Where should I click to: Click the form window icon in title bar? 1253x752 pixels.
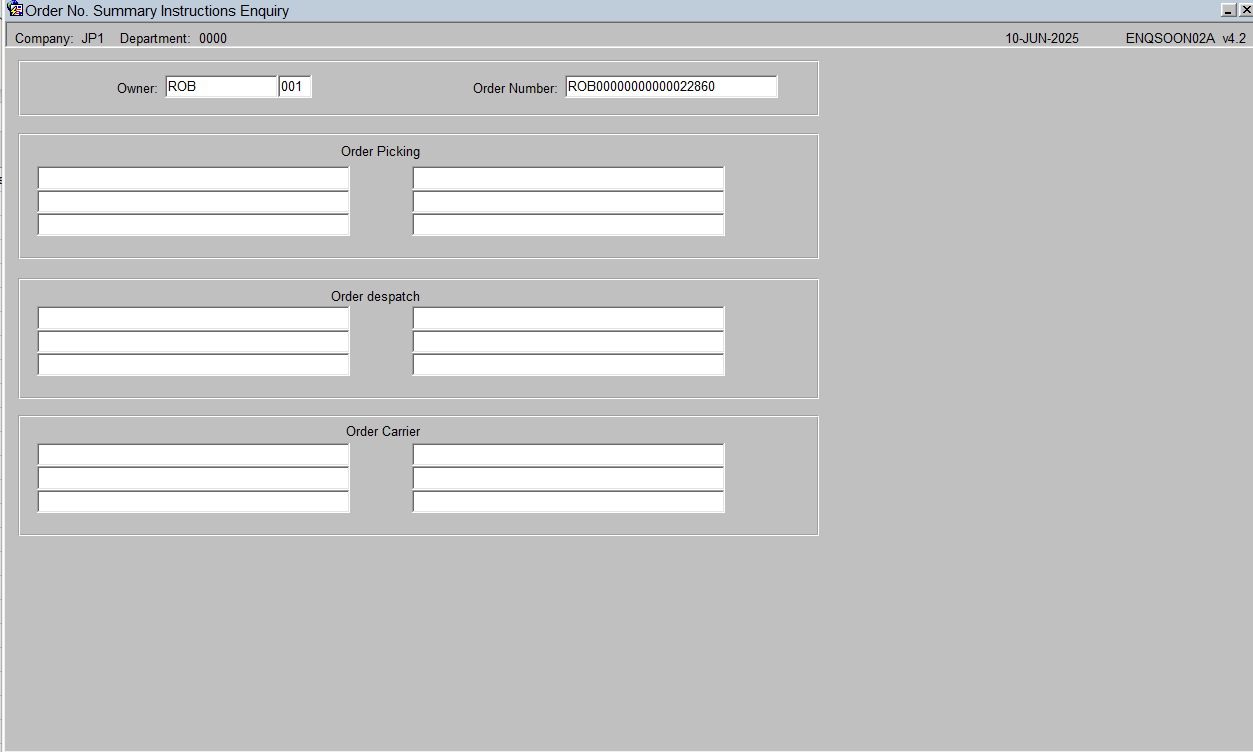pyautogui.click(x=15, y=10)
